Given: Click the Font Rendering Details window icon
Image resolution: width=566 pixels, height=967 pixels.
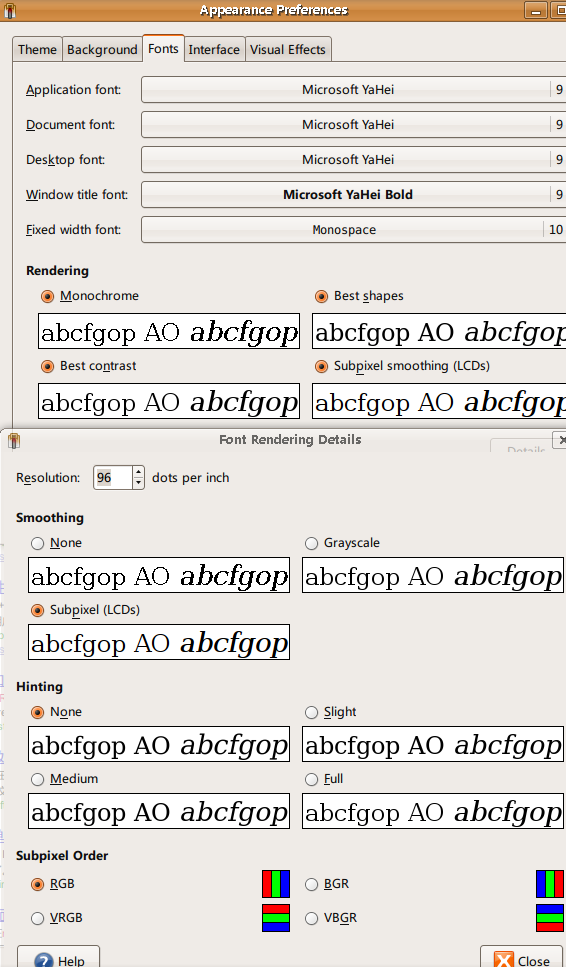Looking at the screenshot, I should 14,440.
